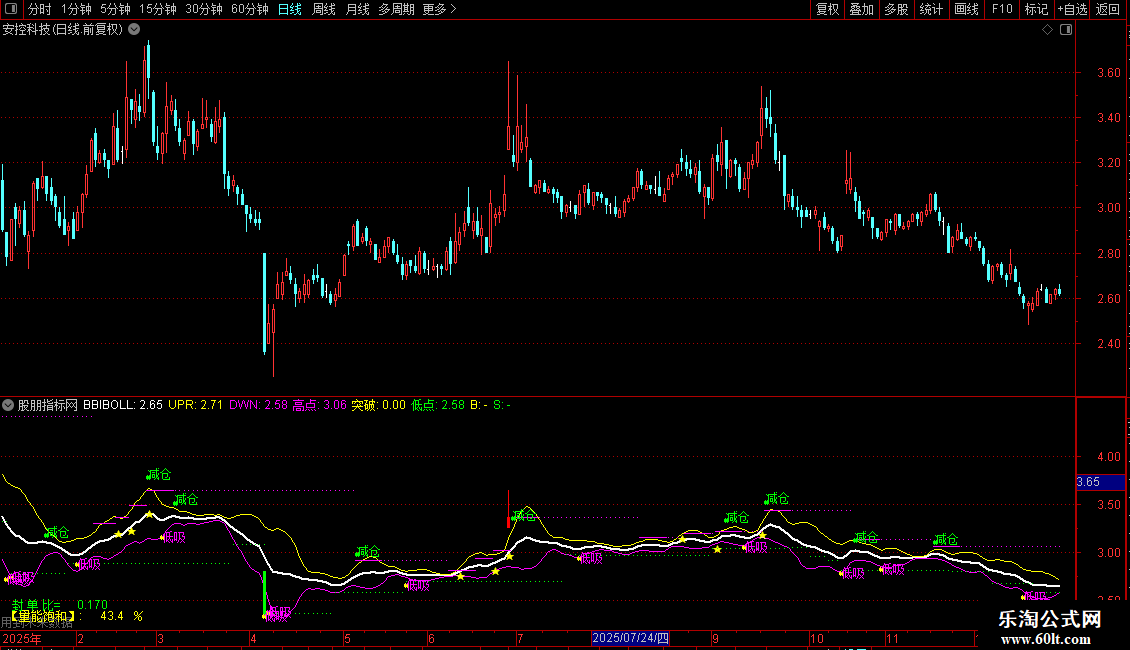
Task: Switch to 多周期 multi-period view
Action: click(x=396, y=9)
